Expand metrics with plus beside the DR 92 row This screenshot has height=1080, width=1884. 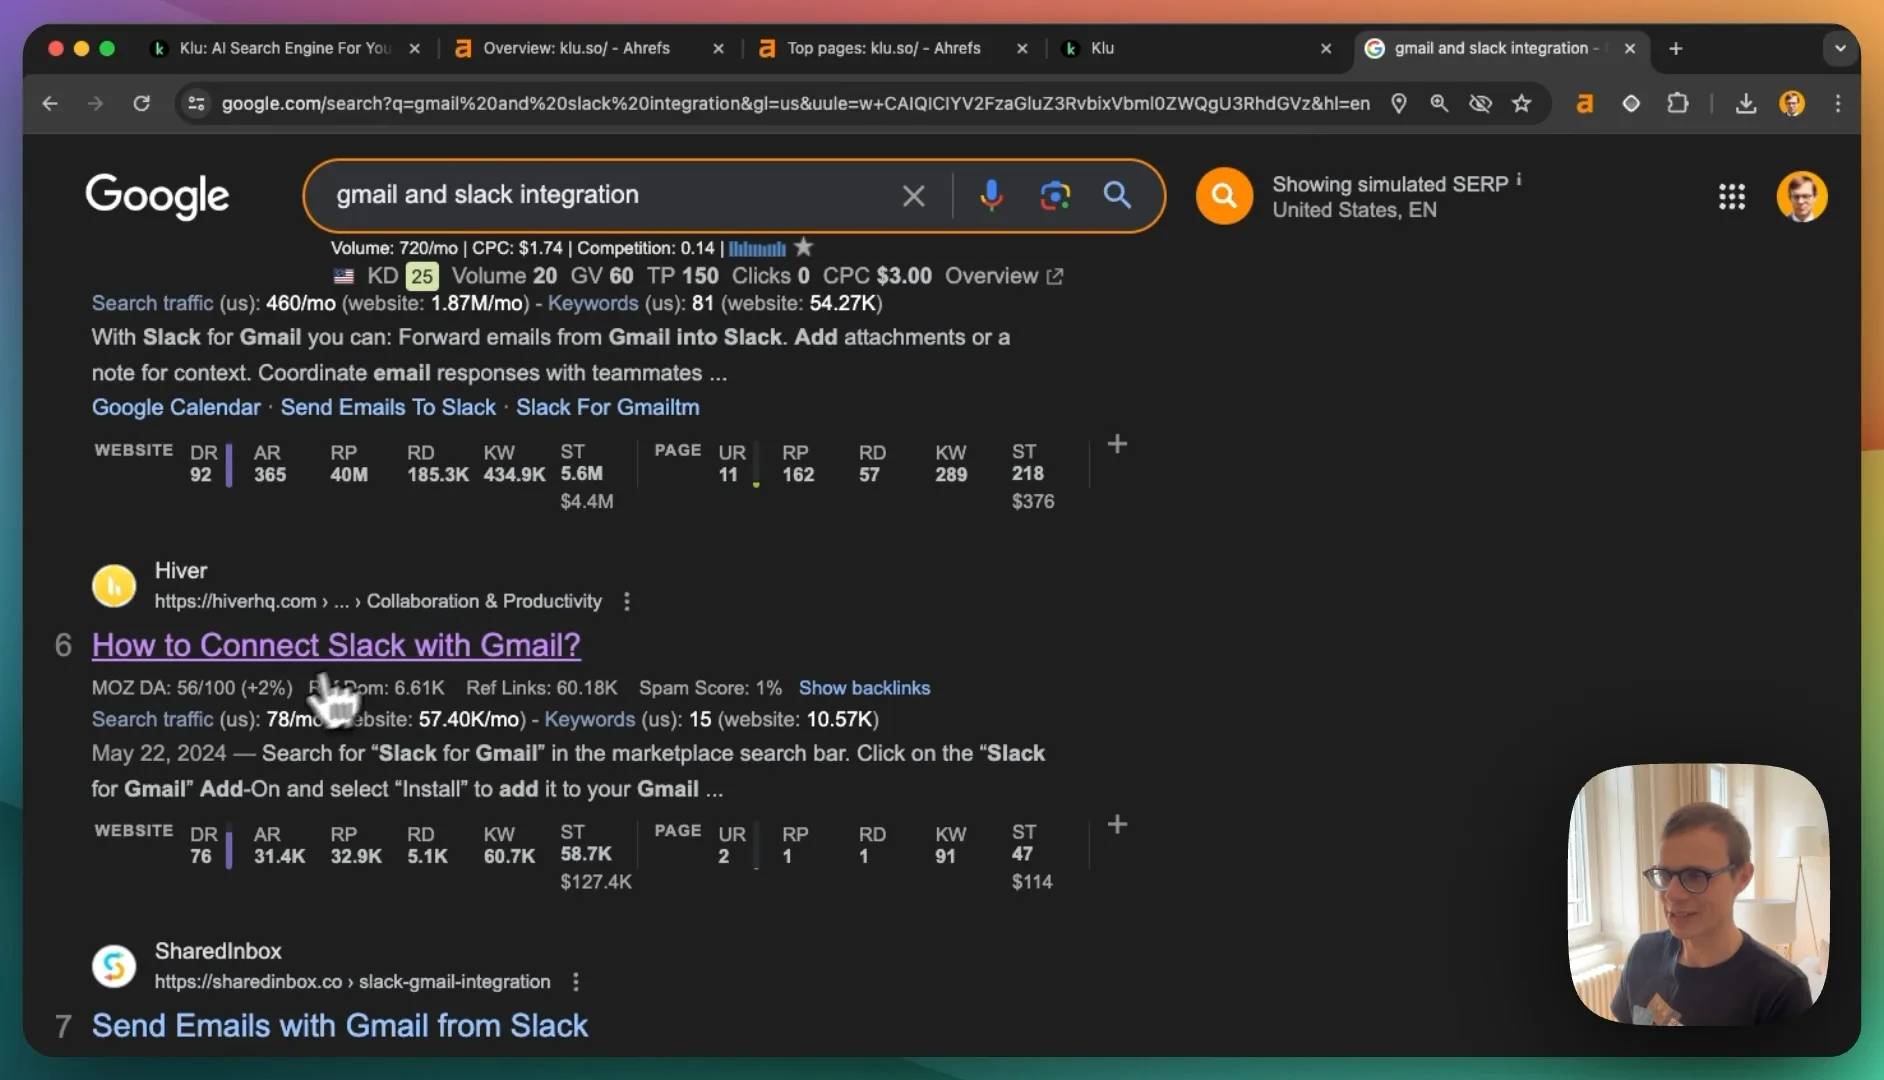1118,444
